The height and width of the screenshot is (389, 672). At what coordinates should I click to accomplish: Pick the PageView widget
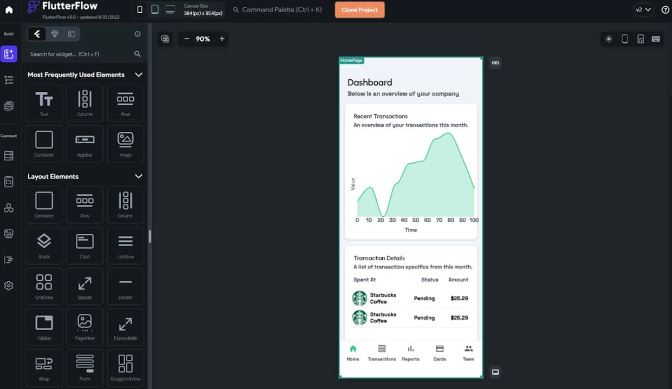click(85, 326)
